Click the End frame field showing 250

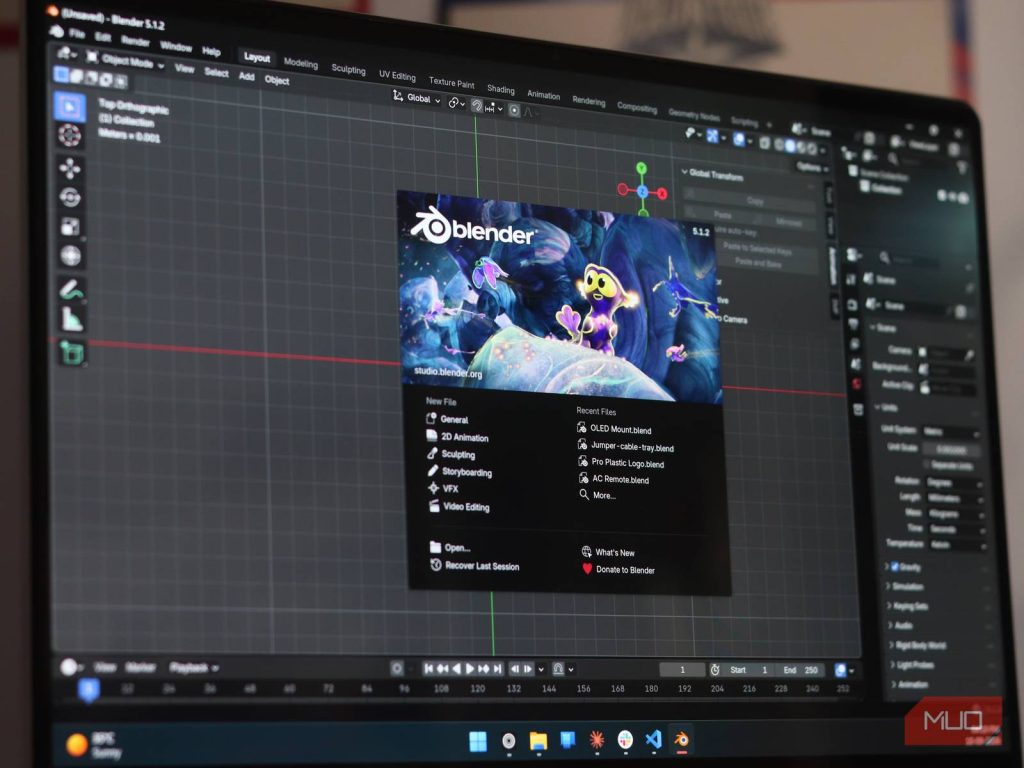(x=801, y=670)
